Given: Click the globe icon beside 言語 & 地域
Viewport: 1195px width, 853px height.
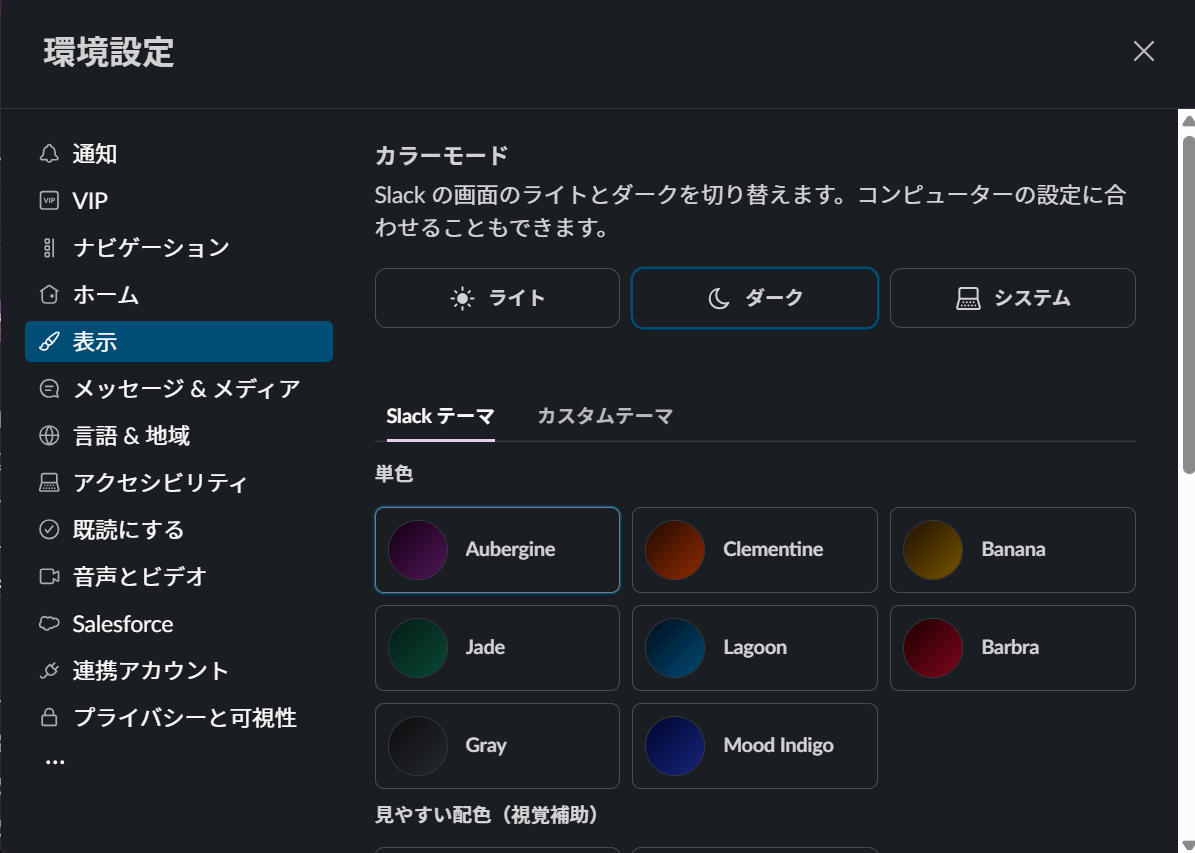Looking at the screenshot, I should click(x=49, y=436).
